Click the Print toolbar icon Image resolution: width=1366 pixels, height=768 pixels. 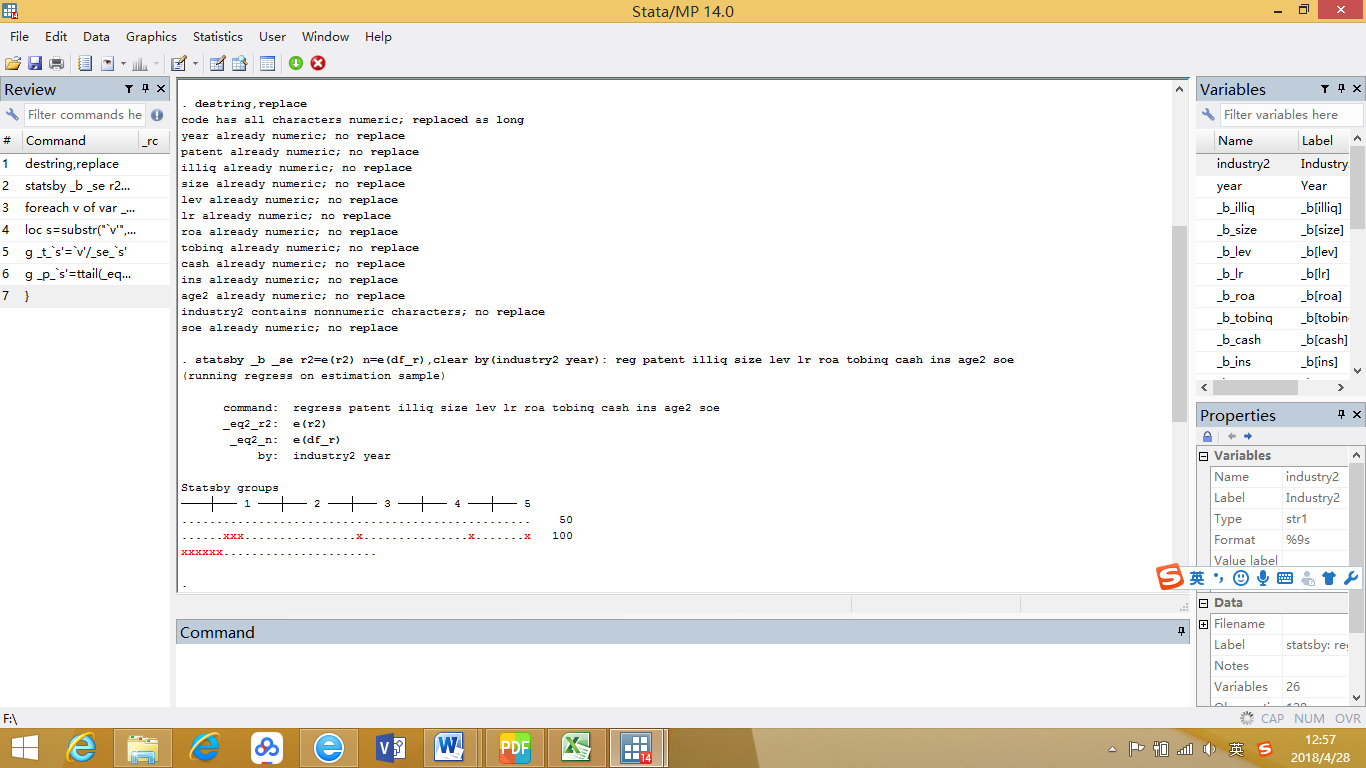57,63
